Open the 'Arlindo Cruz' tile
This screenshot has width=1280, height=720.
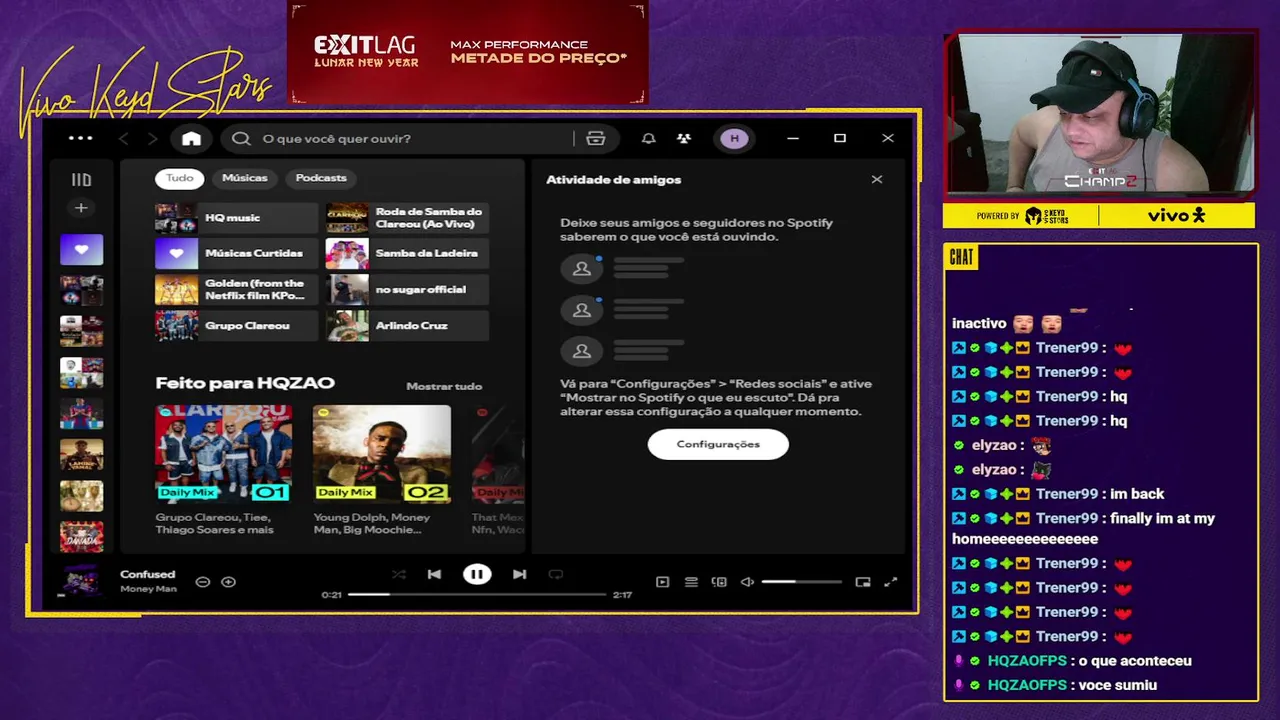tap(407, 325)
